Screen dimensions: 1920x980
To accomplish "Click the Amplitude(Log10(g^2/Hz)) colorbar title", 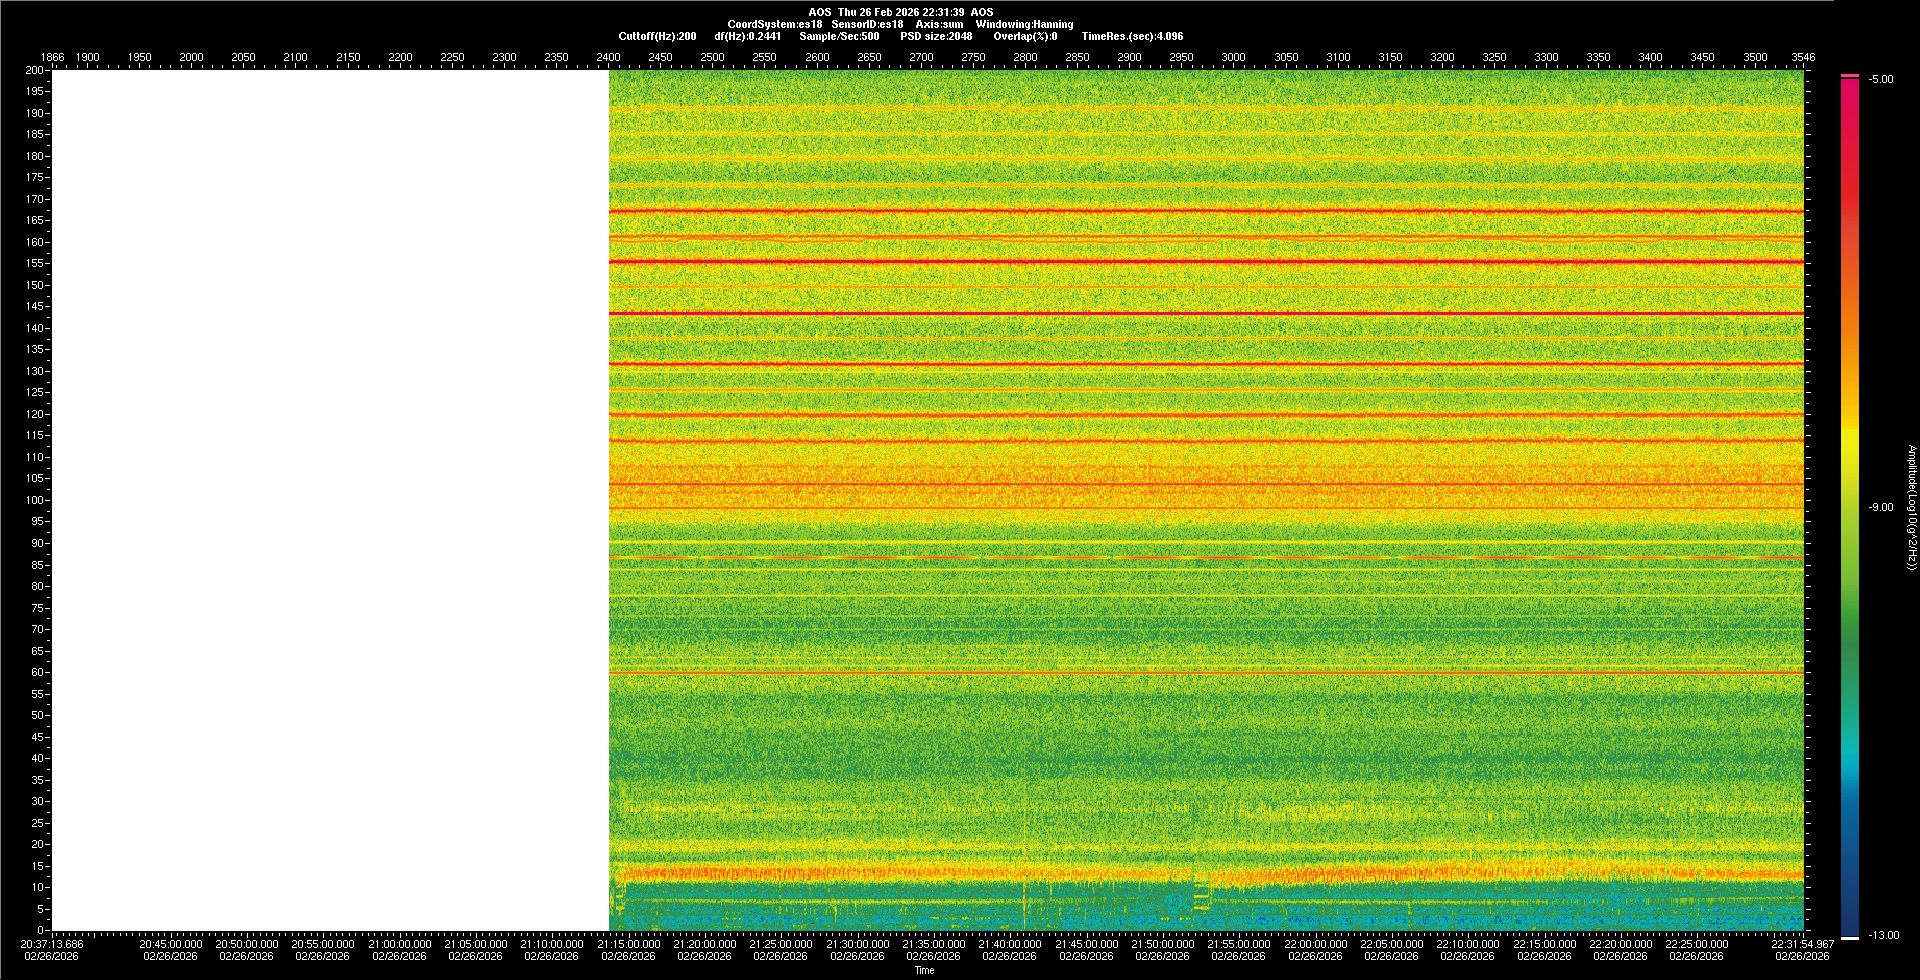I will pos(1911,507).
